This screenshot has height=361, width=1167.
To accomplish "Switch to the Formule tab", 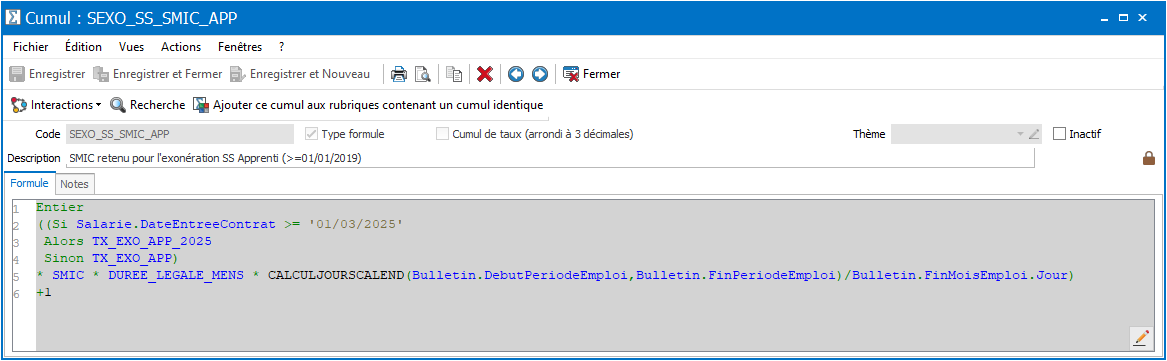I will pyautogui.click(x=29, y=183).
